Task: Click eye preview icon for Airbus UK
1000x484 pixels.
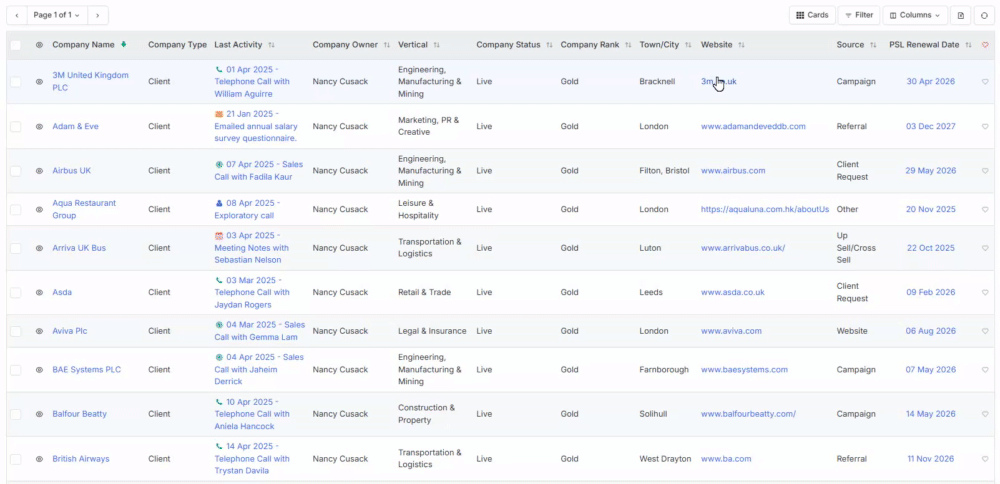Action: [x=39, y=171]
